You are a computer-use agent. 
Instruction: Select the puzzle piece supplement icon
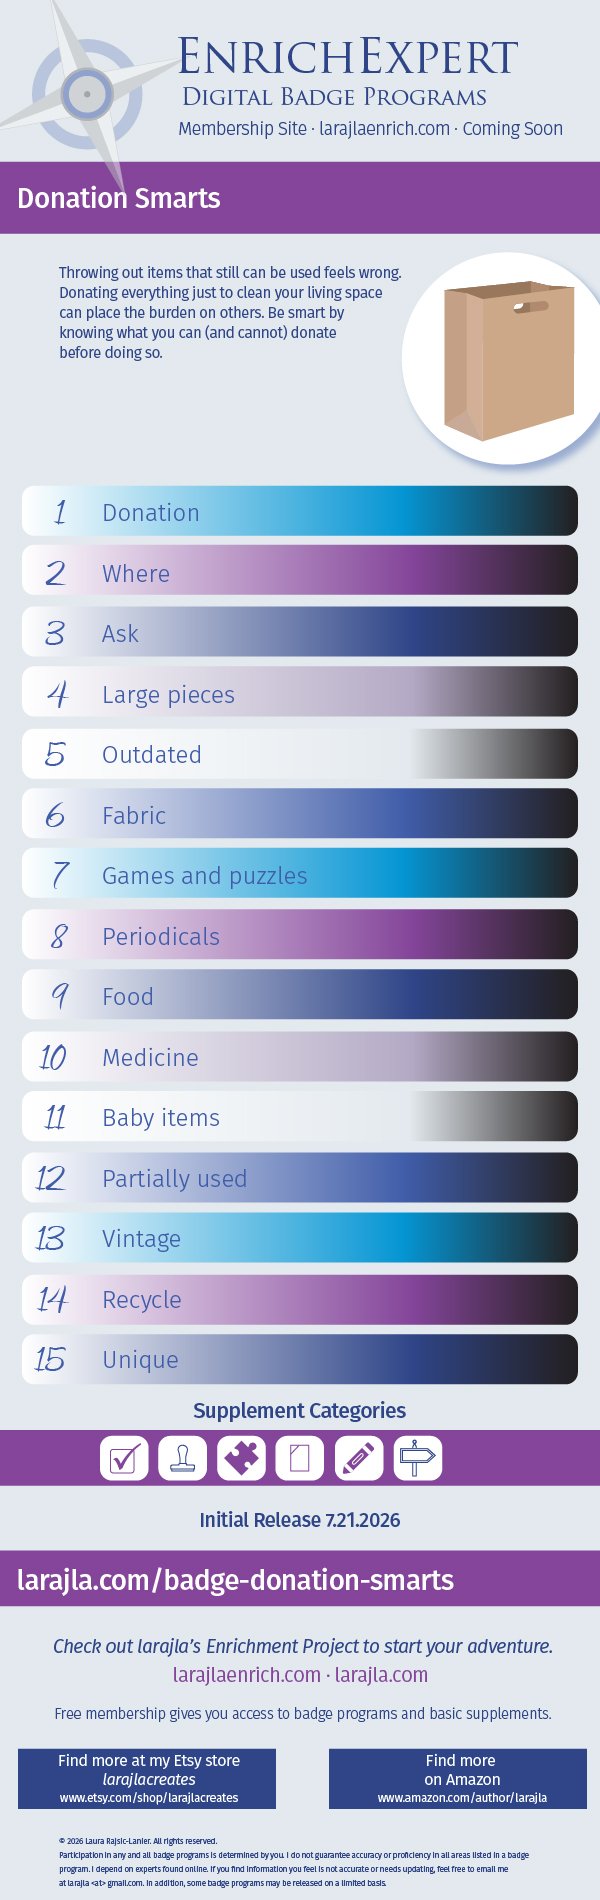click(x=241, y=1458)
